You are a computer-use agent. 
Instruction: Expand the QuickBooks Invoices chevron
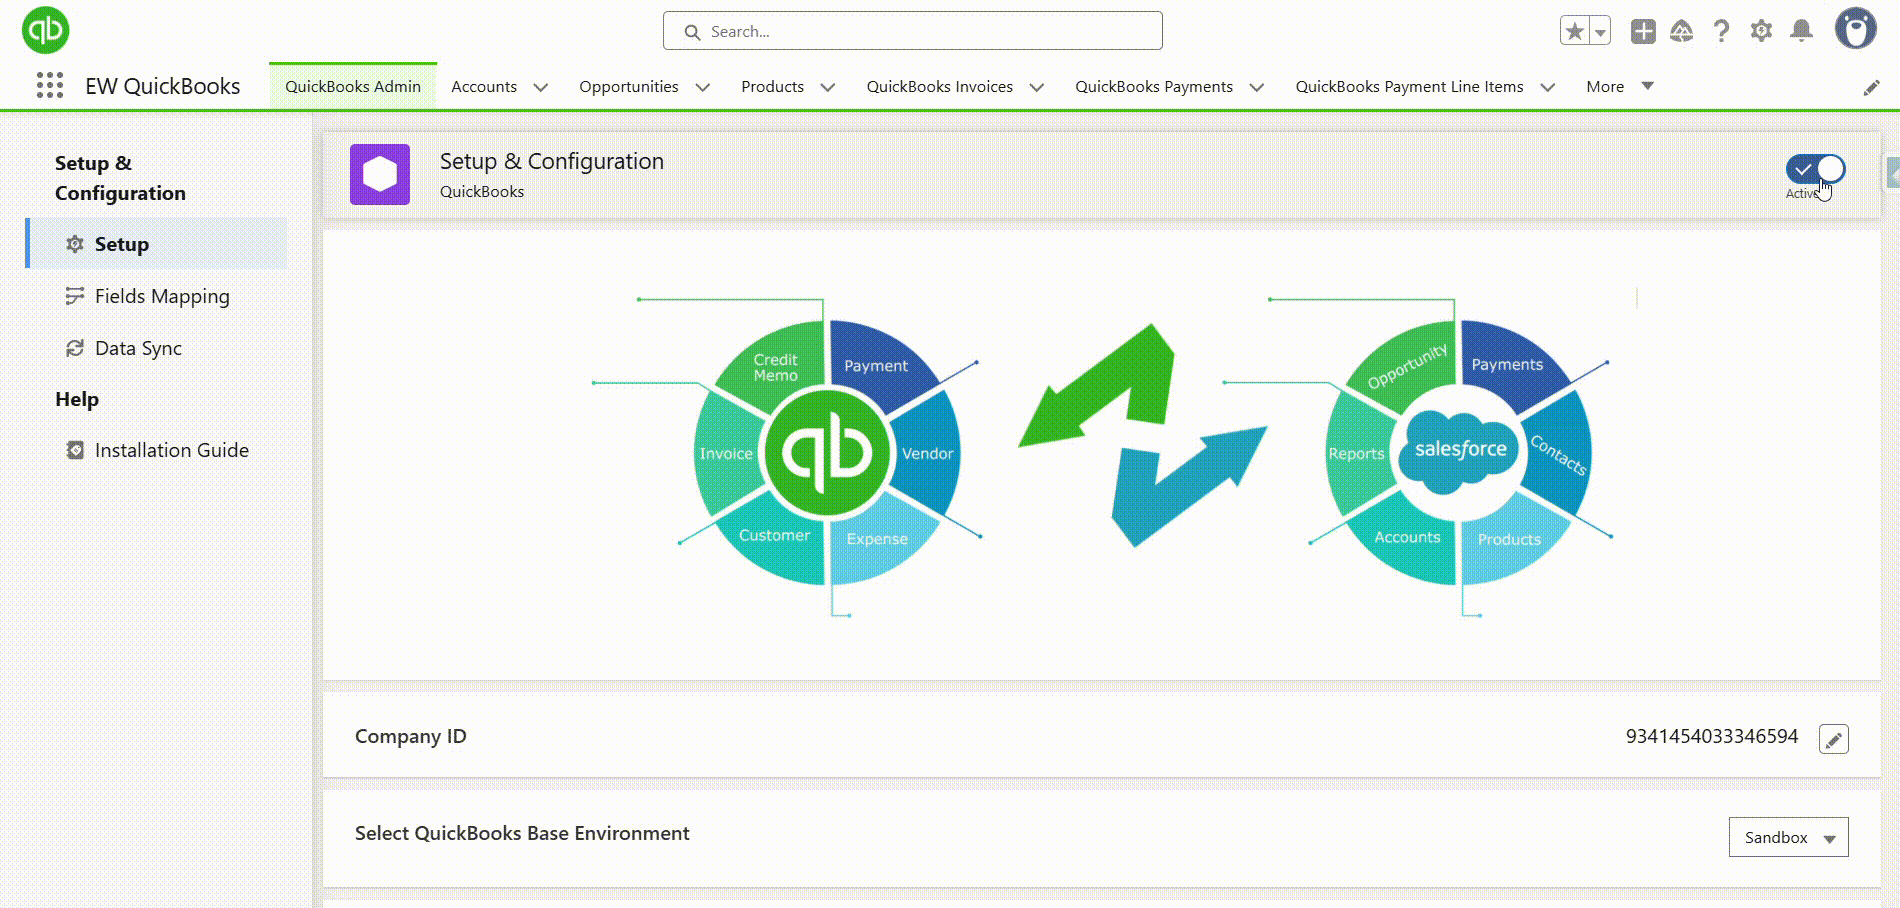pos(1037,87)
